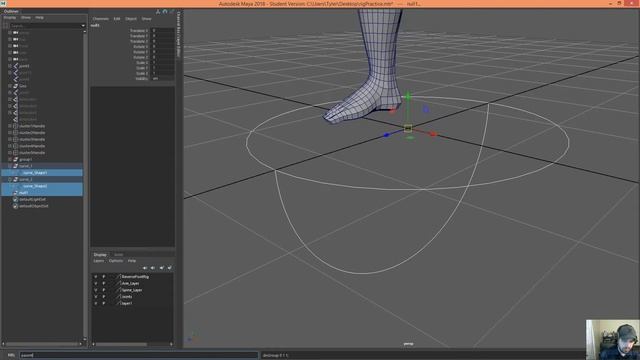Screen dimensions: 640x360
Task: Click the color swatch of Spine_Layer
Action: point(118,290)
